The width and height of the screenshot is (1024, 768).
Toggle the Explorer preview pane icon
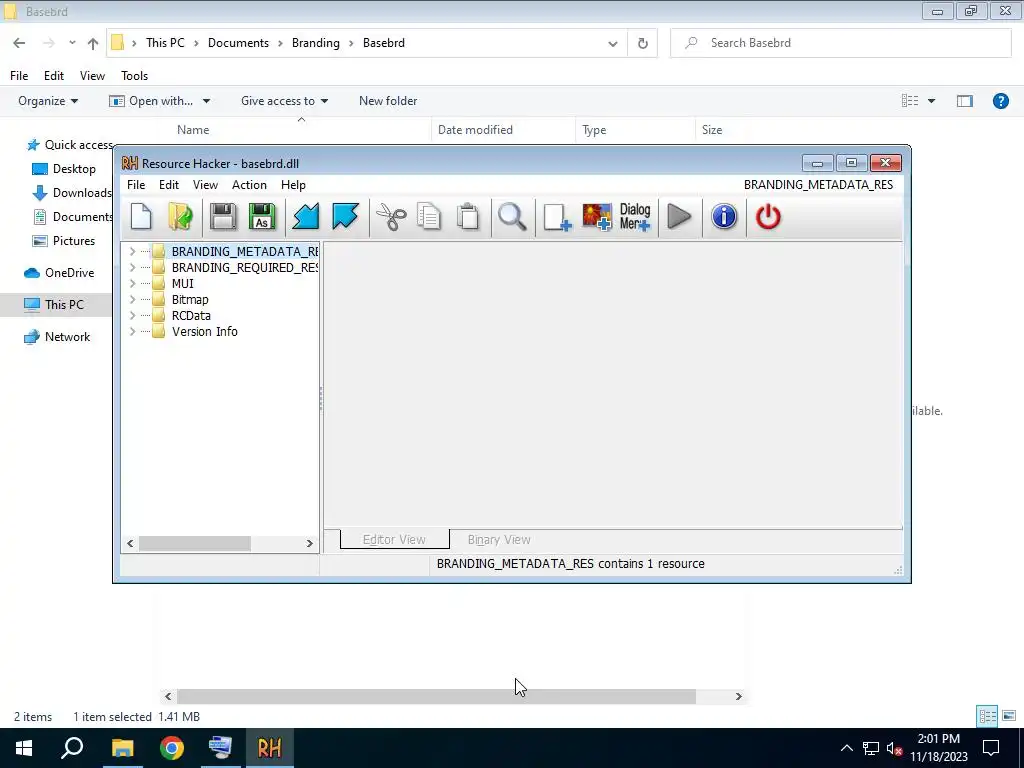pos(965,101)
